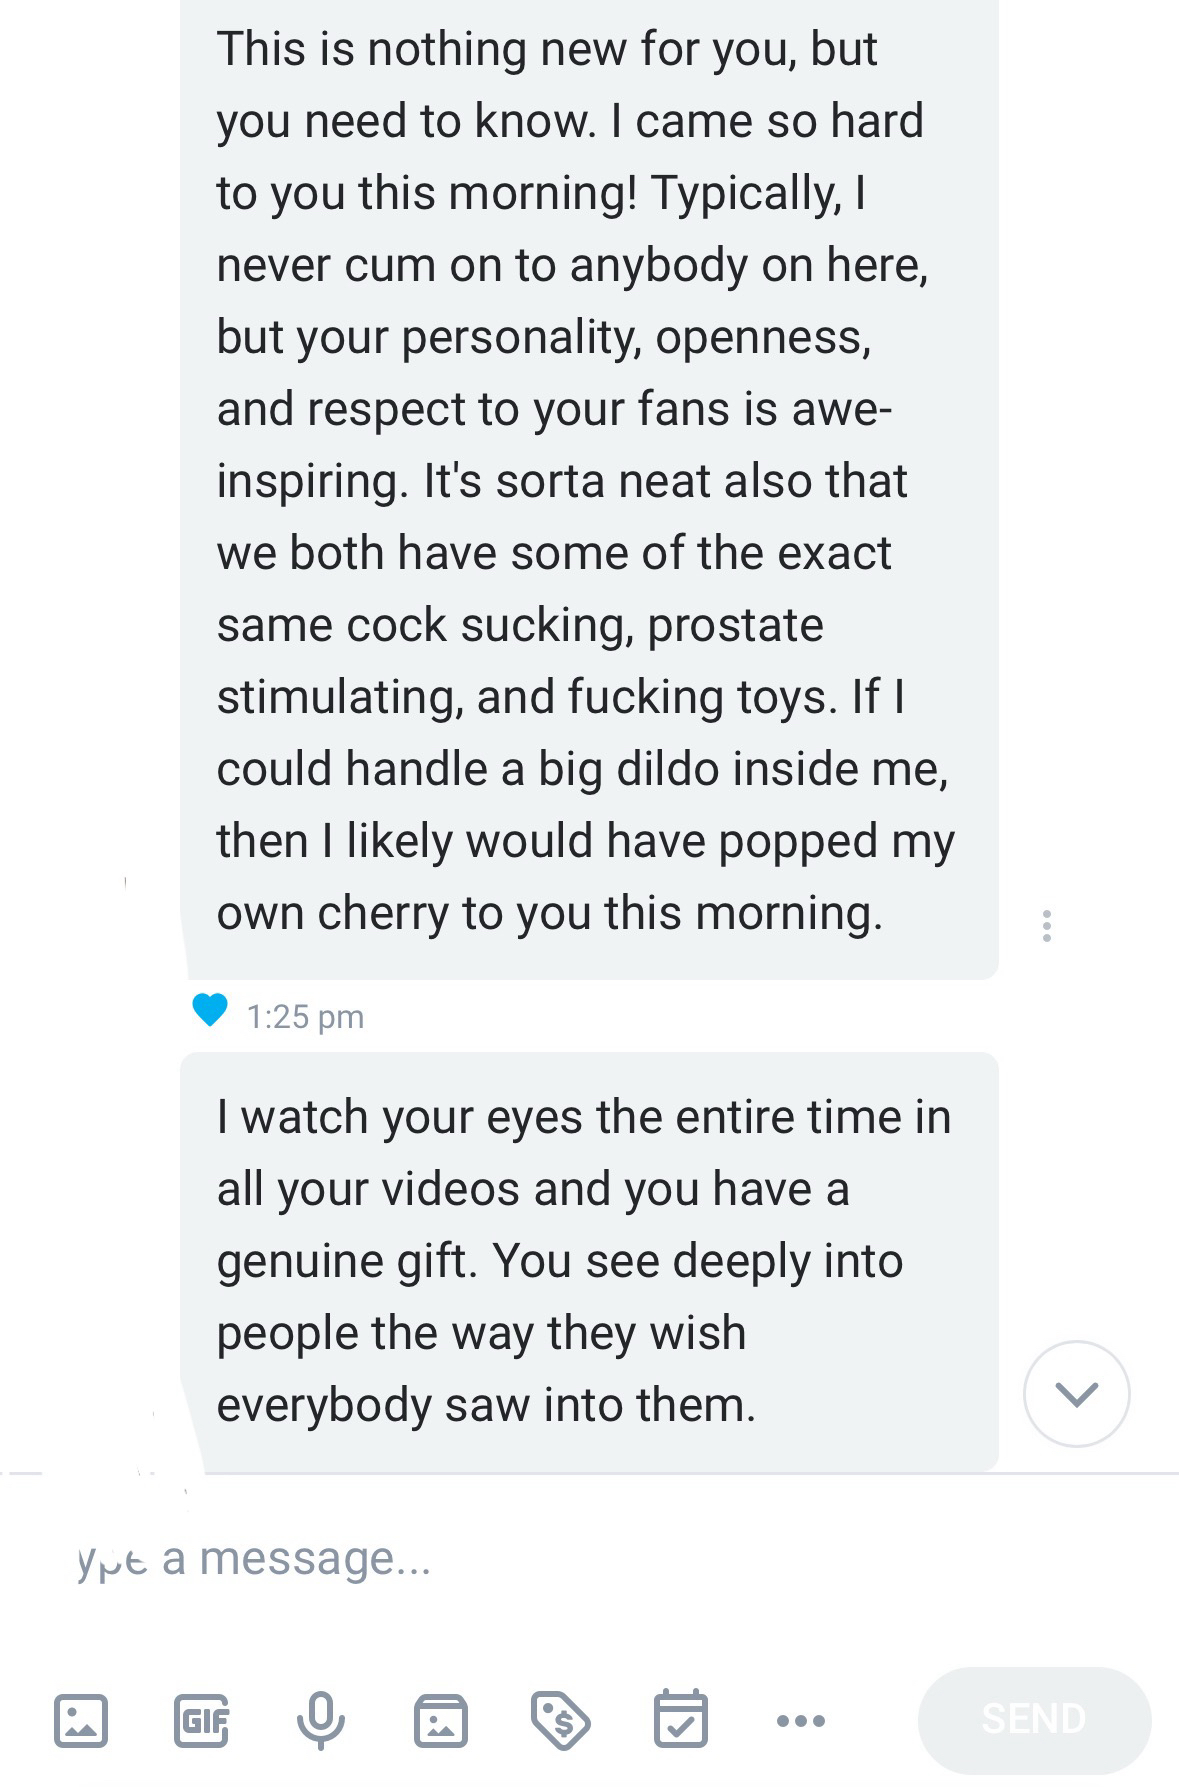This screenshot has height=1787, width=1179.
Task: Attach a photo with the image icon
Action: (x=80, y=1720)
